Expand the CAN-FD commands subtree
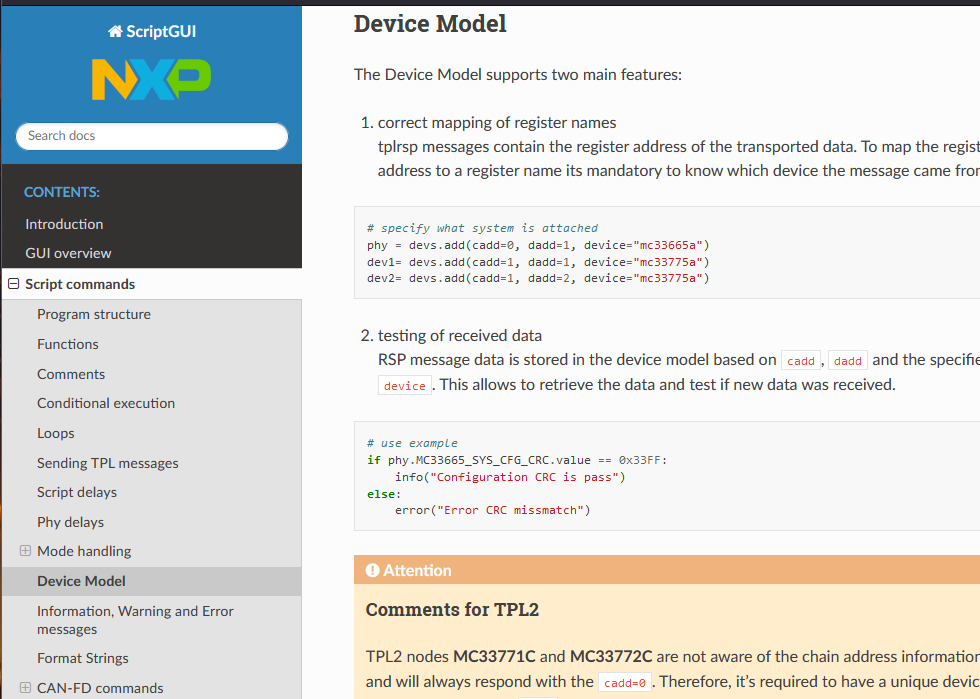The width and height of the screenshot is (980, 699). [25, 687]
